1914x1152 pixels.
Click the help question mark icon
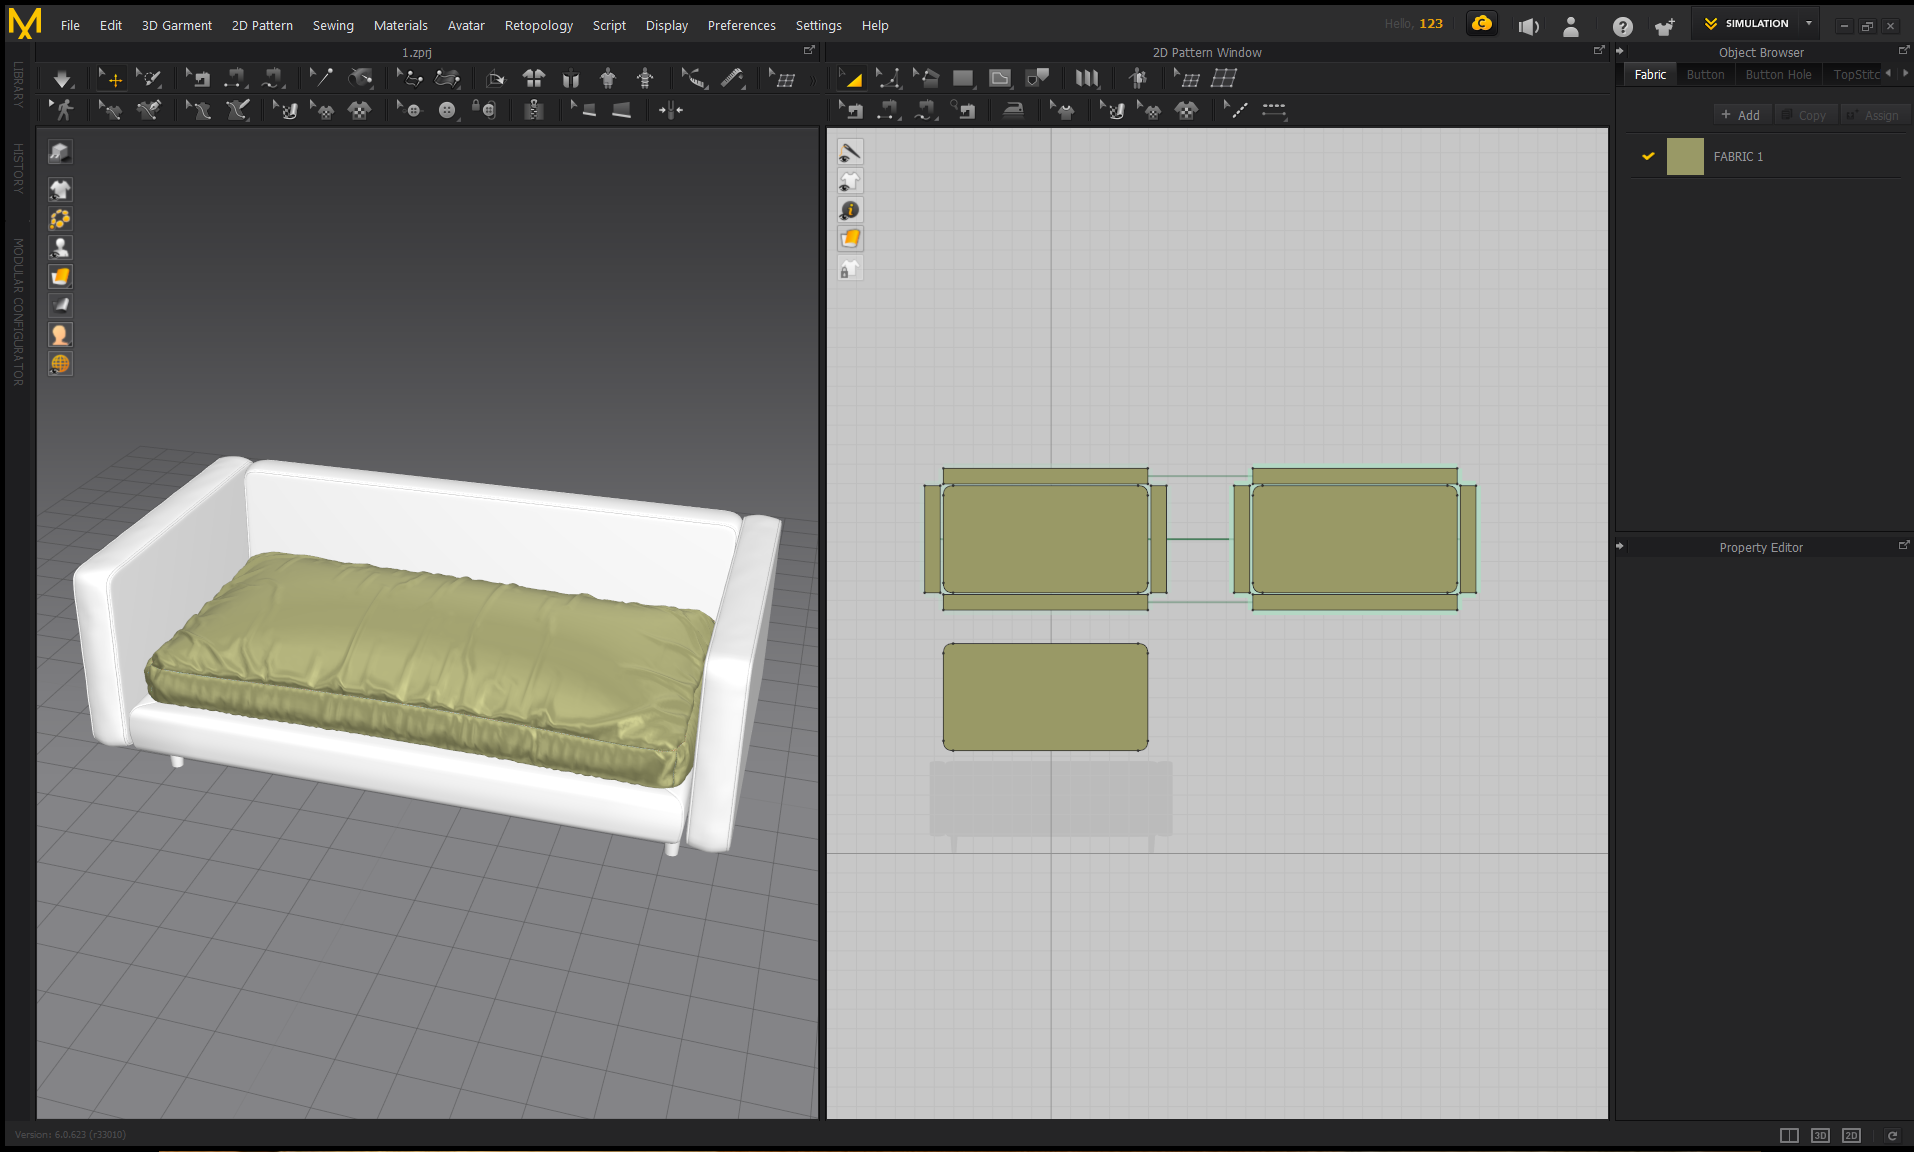(x=1622, y=26)
